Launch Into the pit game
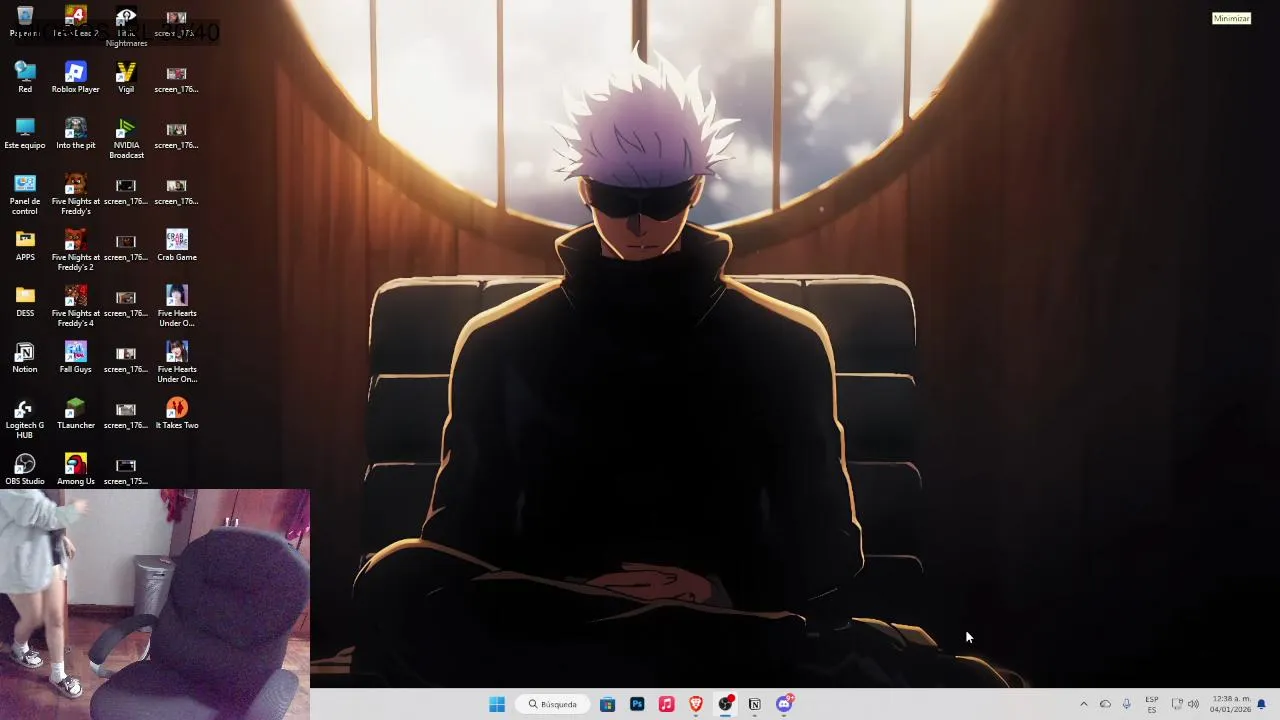 pyautogui.click(x=76, y=134)
